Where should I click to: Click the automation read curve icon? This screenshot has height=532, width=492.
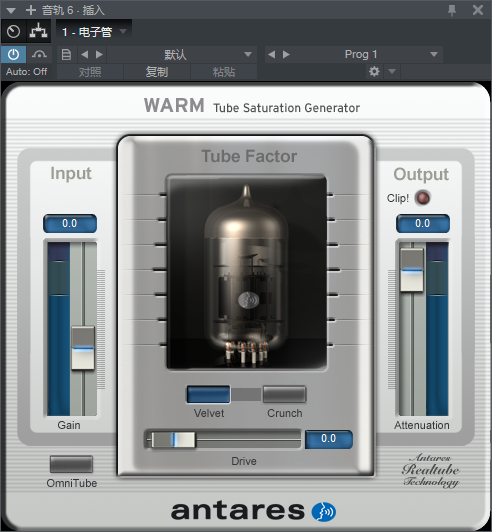coord(39,54)
